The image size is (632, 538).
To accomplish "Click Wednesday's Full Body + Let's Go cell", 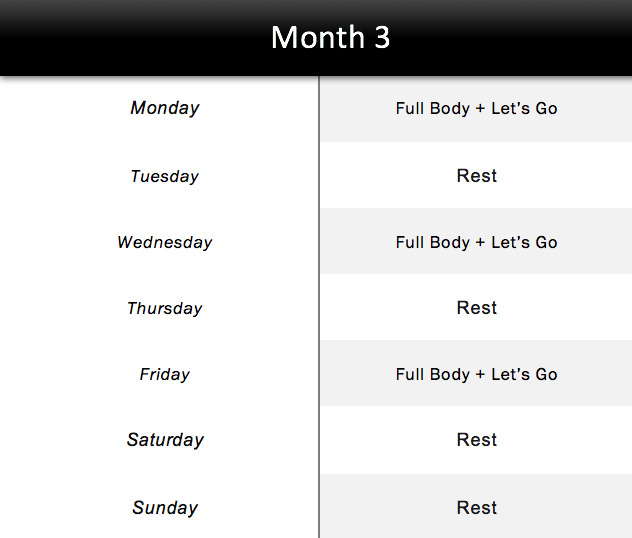I will coord(476,242).
